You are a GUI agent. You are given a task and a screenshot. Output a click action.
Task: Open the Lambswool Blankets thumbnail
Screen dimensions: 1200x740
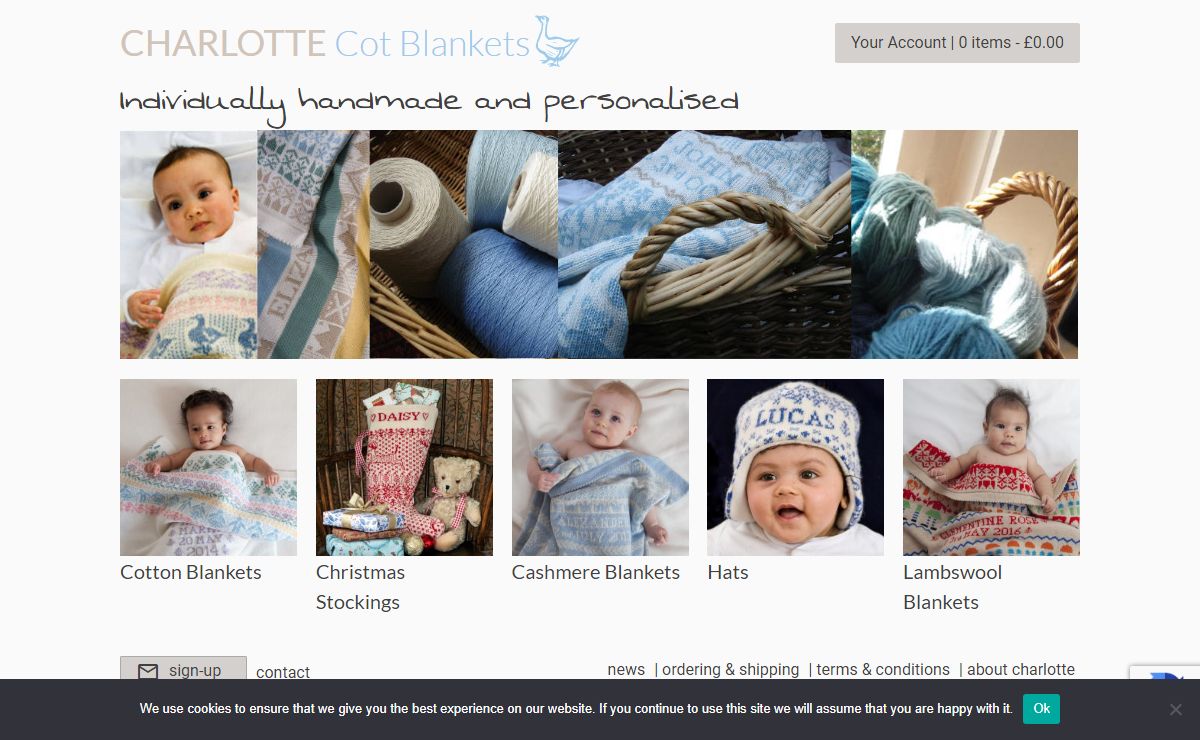tap(991, 467)
